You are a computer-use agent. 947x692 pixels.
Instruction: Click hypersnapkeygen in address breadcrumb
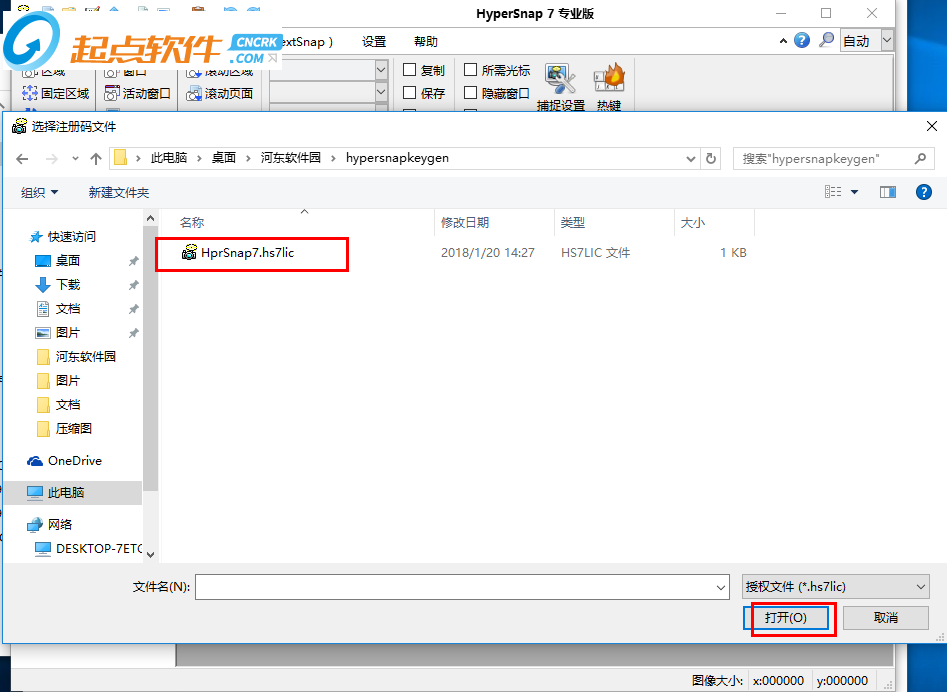397,158
